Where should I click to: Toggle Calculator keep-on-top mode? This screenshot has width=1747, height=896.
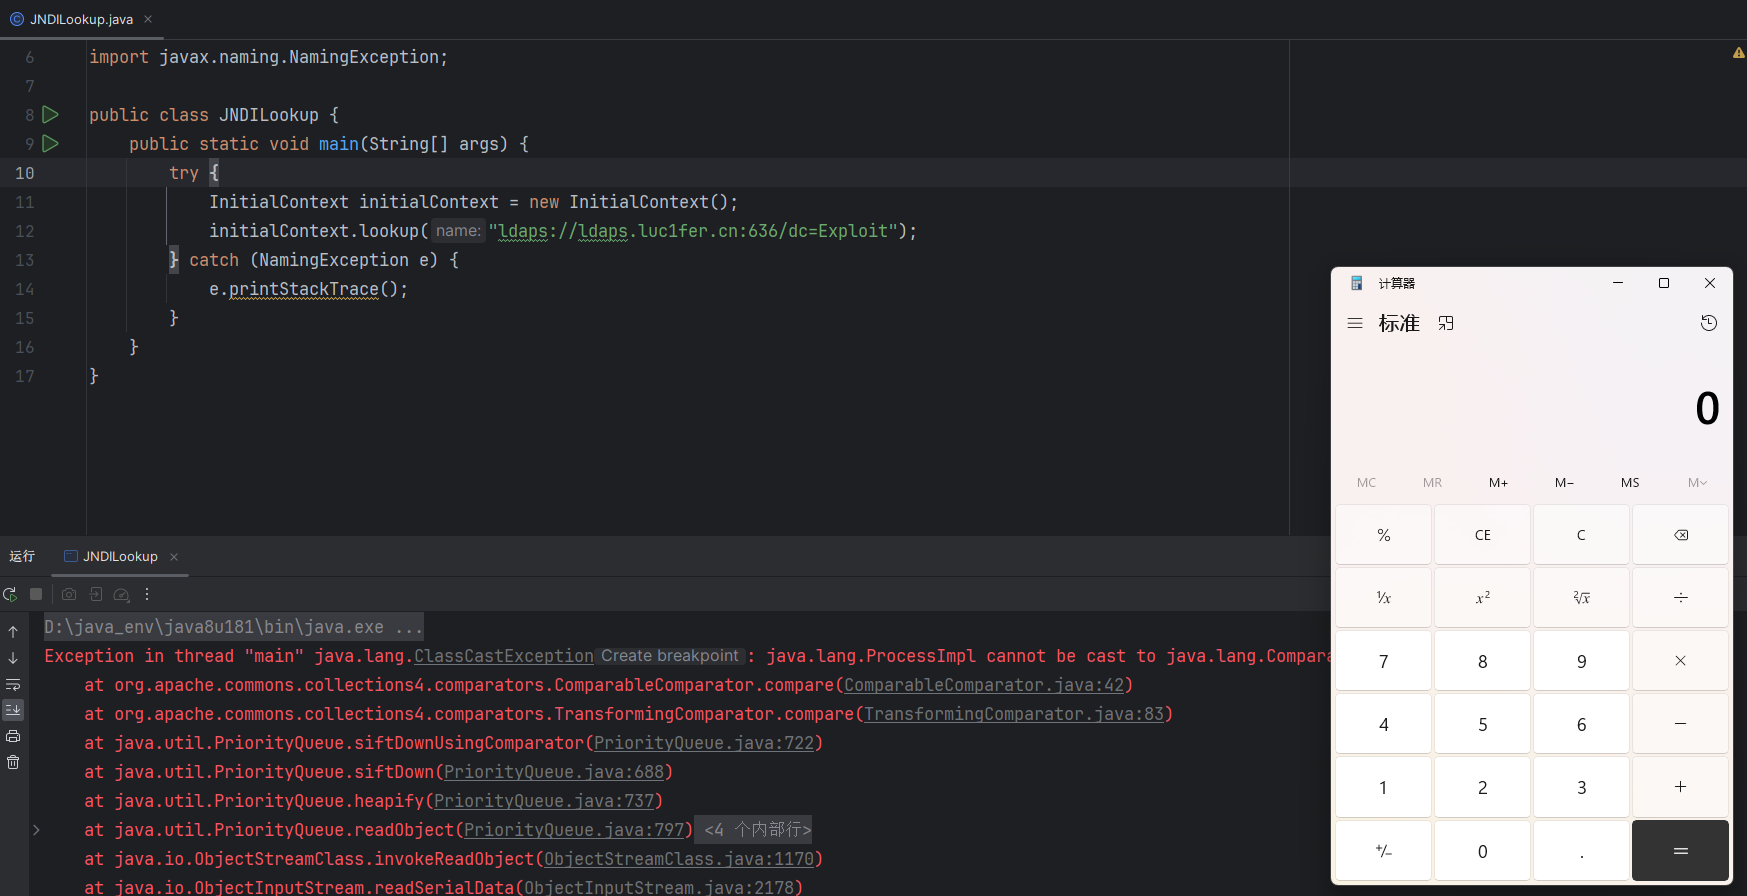1446,323
